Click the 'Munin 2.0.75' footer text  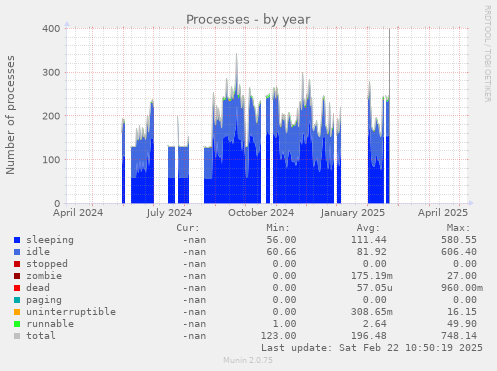point(248,360)
